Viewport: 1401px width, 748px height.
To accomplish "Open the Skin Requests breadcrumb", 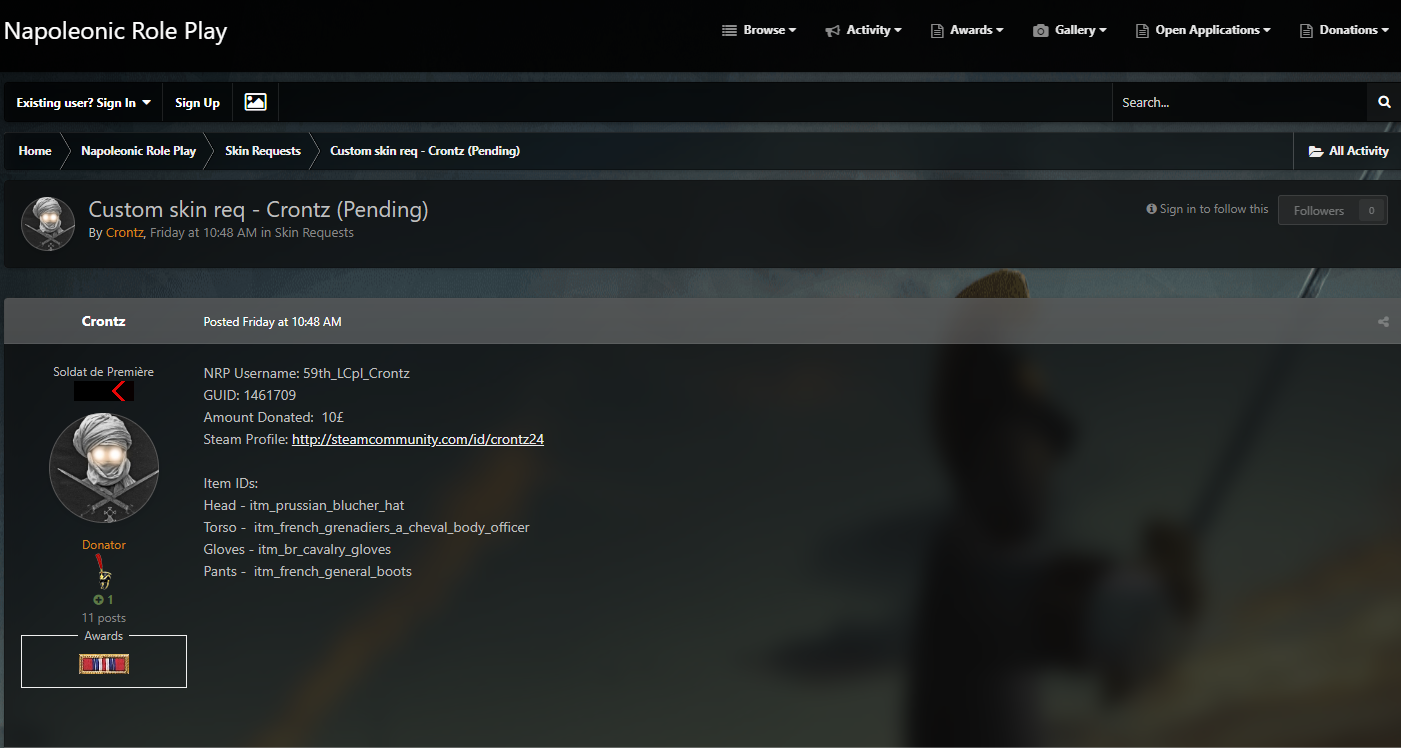I will [x=263, y=151].
